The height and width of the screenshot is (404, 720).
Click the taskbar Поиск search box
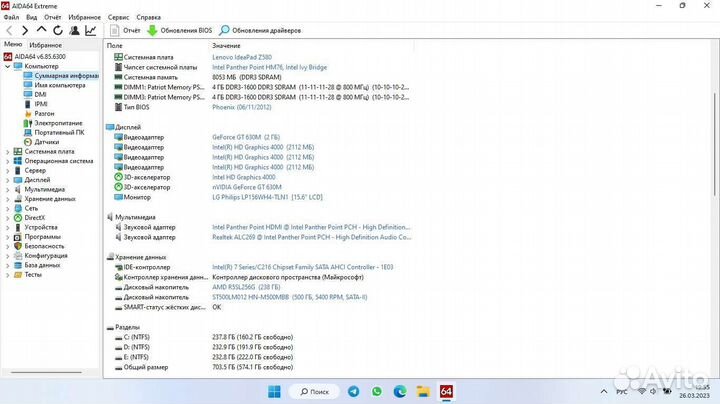point(314,392)
